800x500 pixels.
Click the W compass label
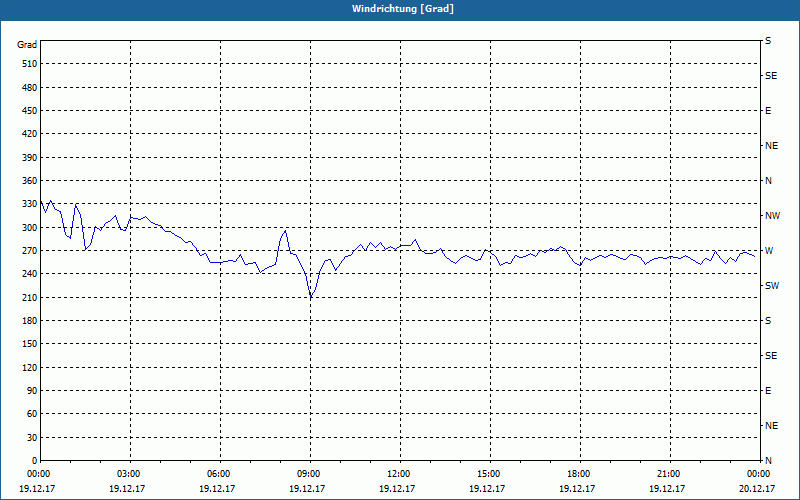769,251
